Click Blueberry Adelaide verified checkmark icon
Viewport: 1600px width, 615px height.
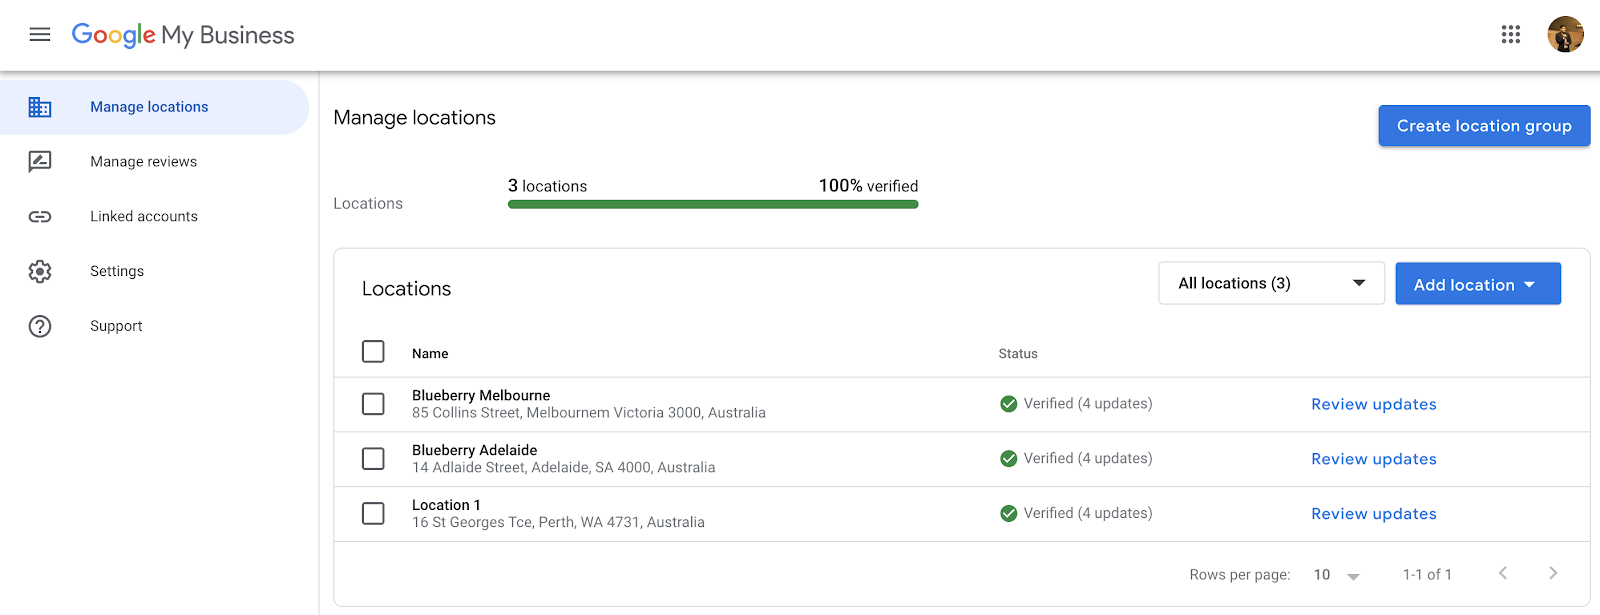click(1009, 459)
